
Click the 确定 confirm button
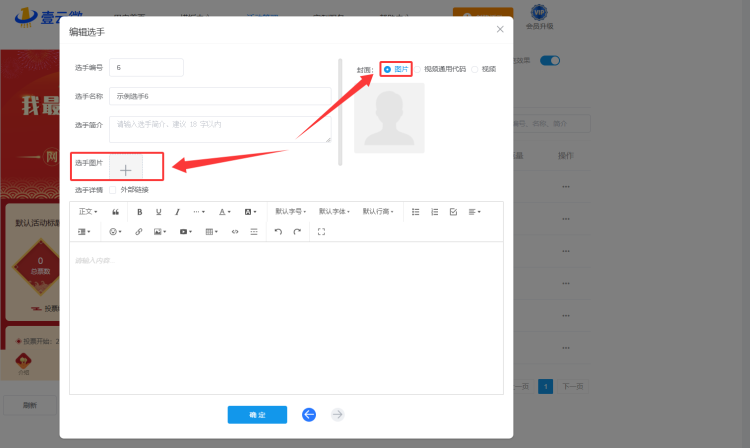[x=257, y=414]
